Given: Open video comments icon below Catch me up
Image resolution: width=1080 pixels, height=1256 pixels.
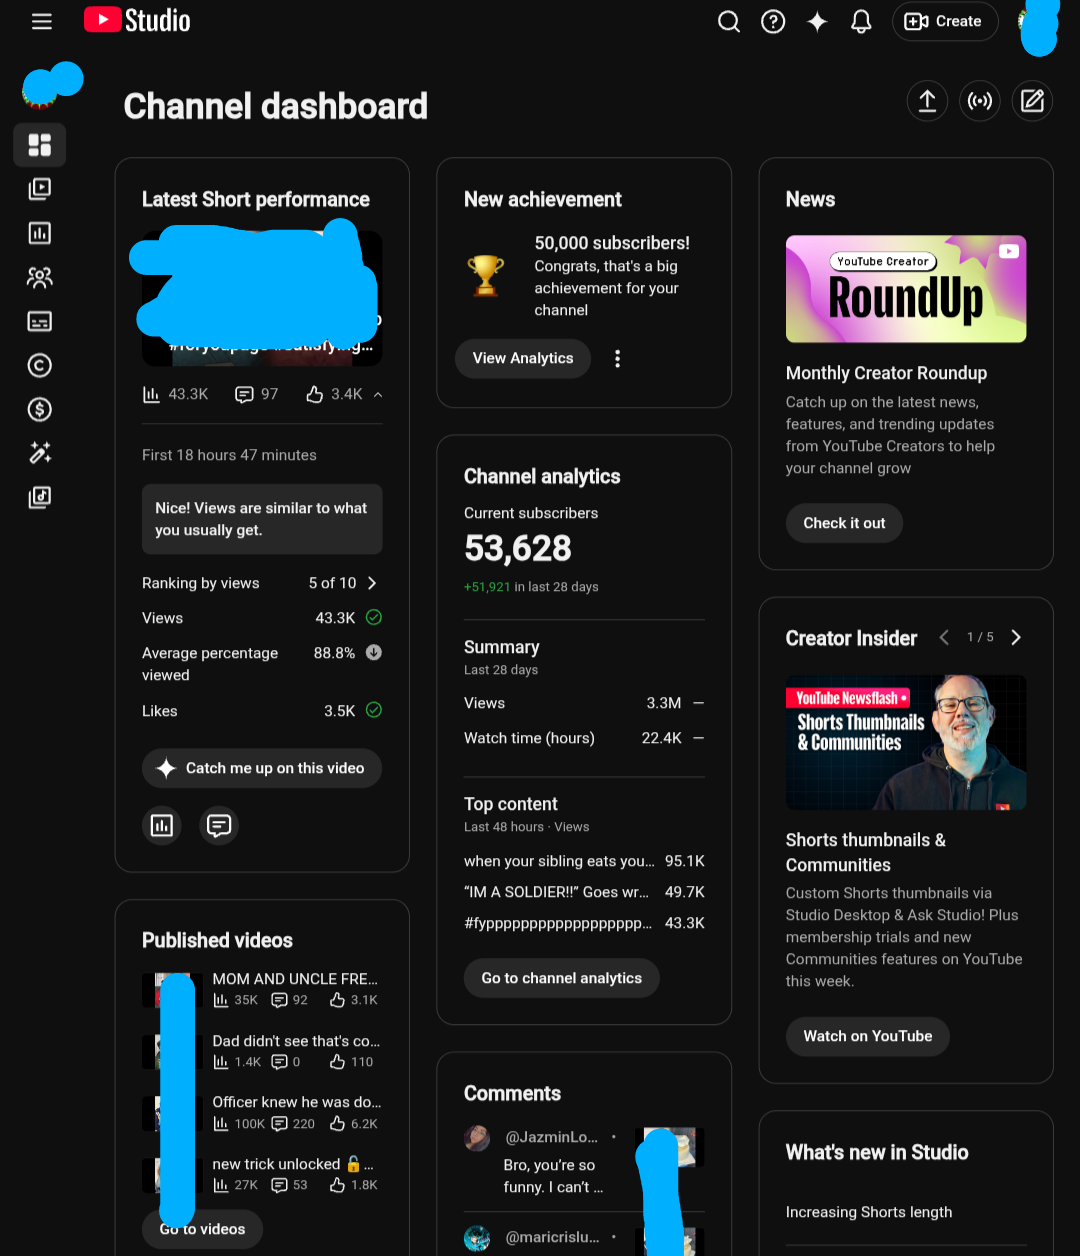Looking at the screenshot, I should pos(219,825).
